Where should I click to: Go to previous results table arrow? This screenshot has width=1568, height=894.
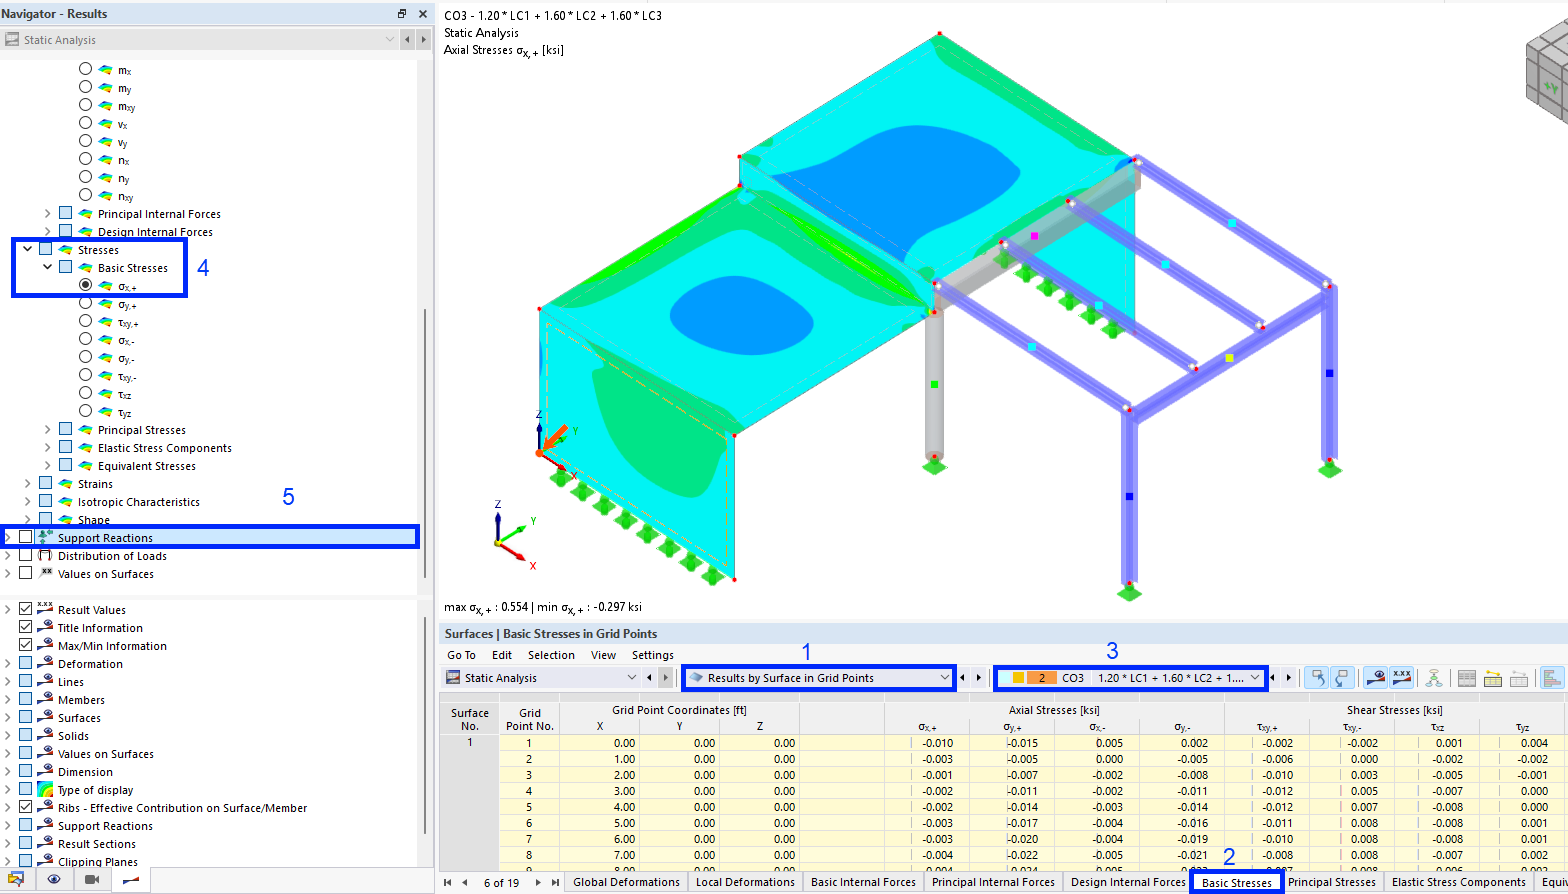pyautogui.click(x=963, y=678)
